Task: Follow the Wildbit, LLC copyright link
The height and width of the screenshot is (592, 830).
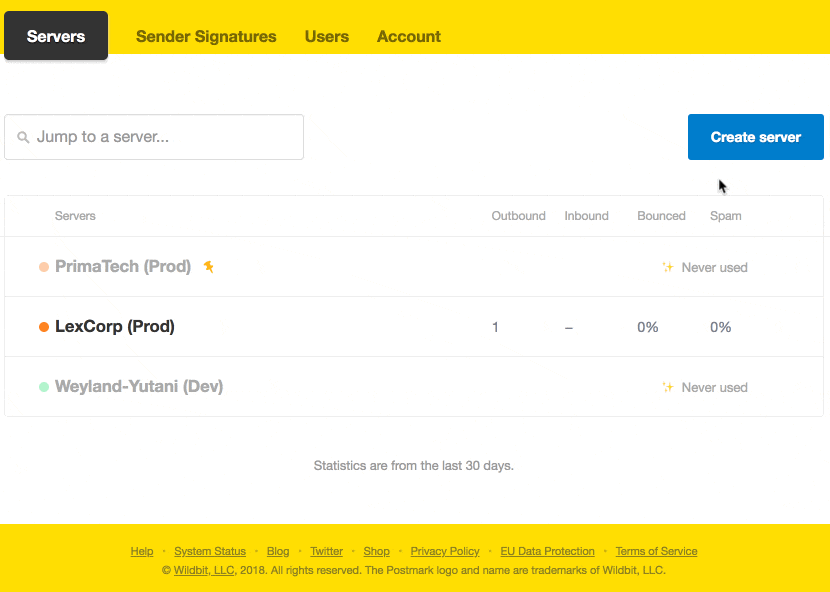Action: click(204, 570)
